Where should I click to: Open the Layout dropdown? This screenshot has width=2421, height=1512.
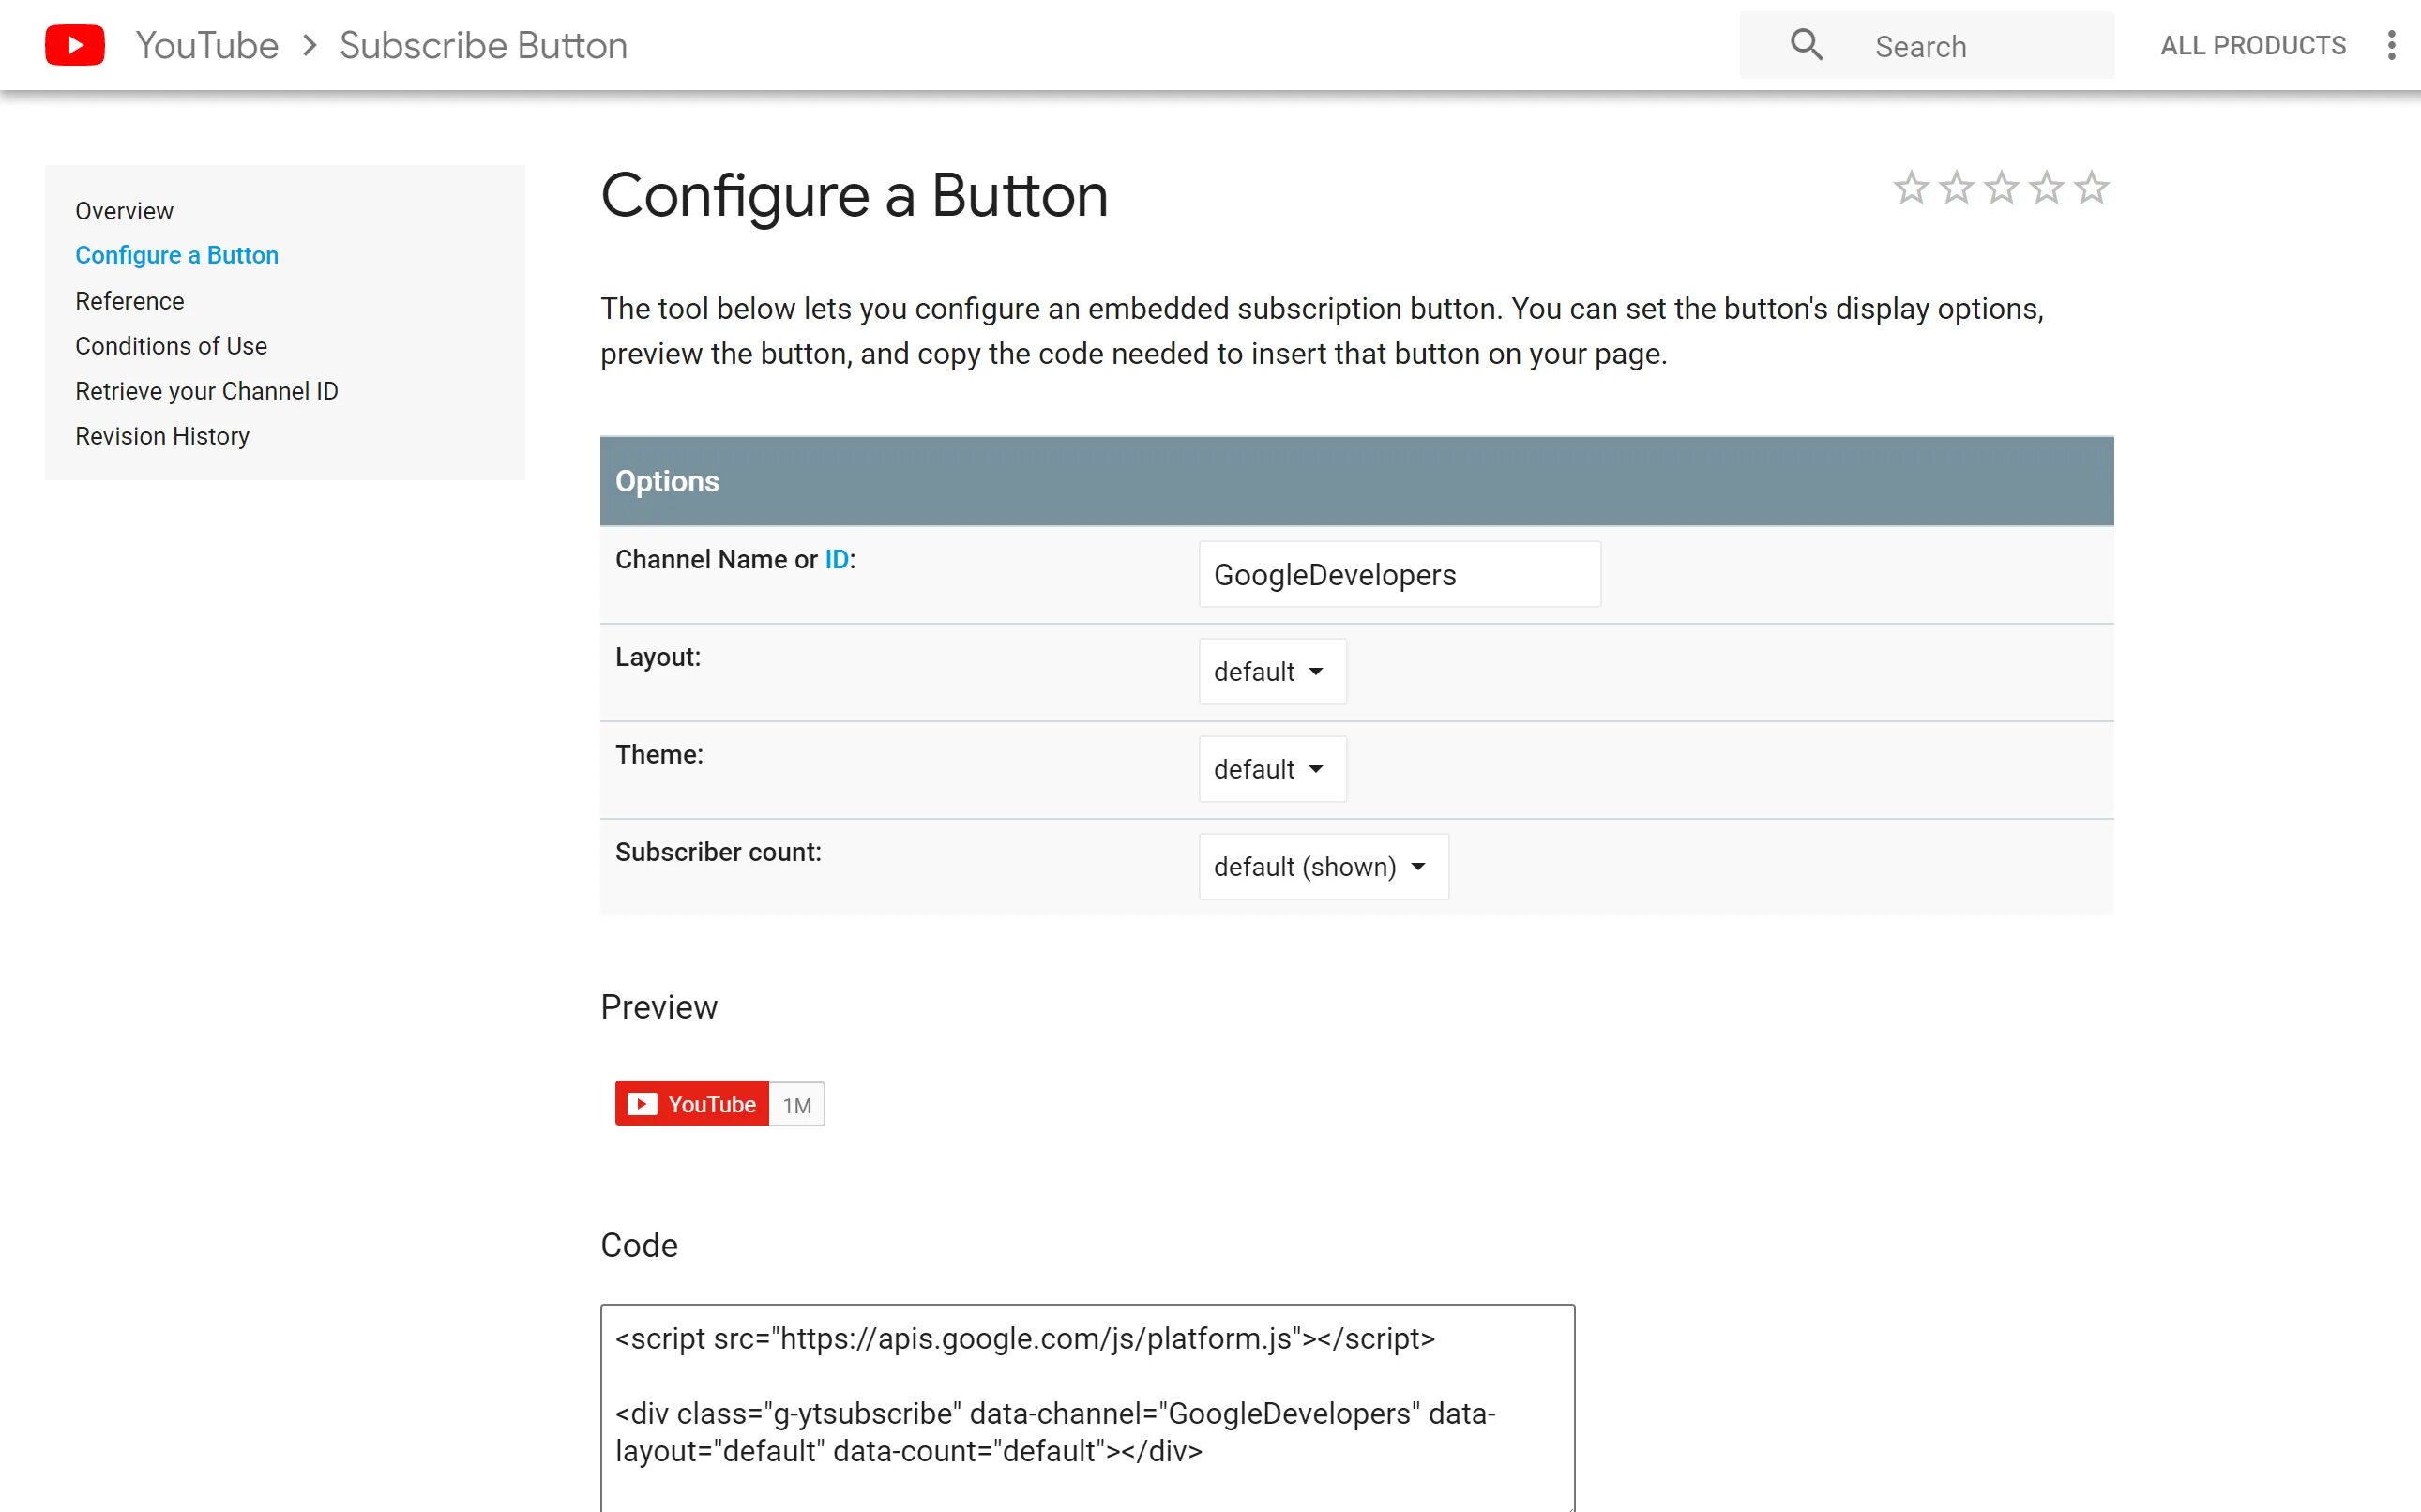1272,672
